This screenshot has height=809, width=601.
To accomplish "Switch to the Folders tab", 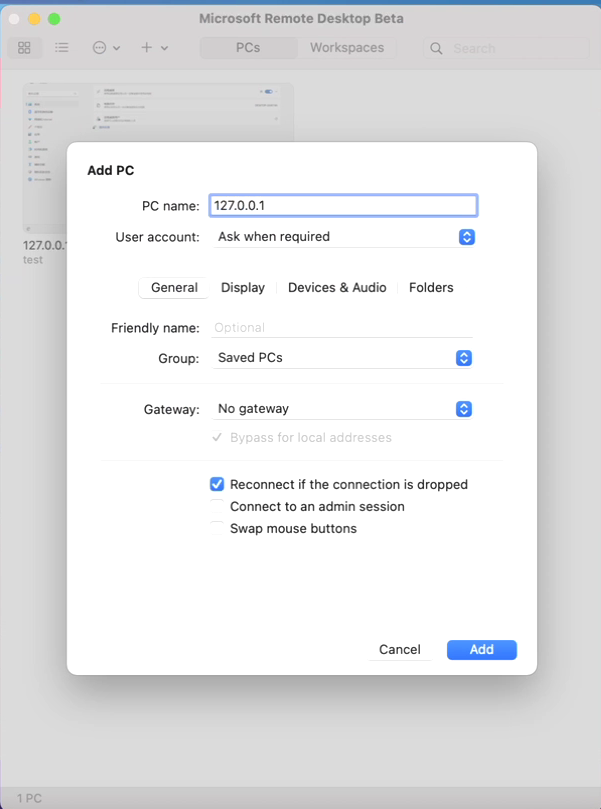I will [x=431, y=288].
